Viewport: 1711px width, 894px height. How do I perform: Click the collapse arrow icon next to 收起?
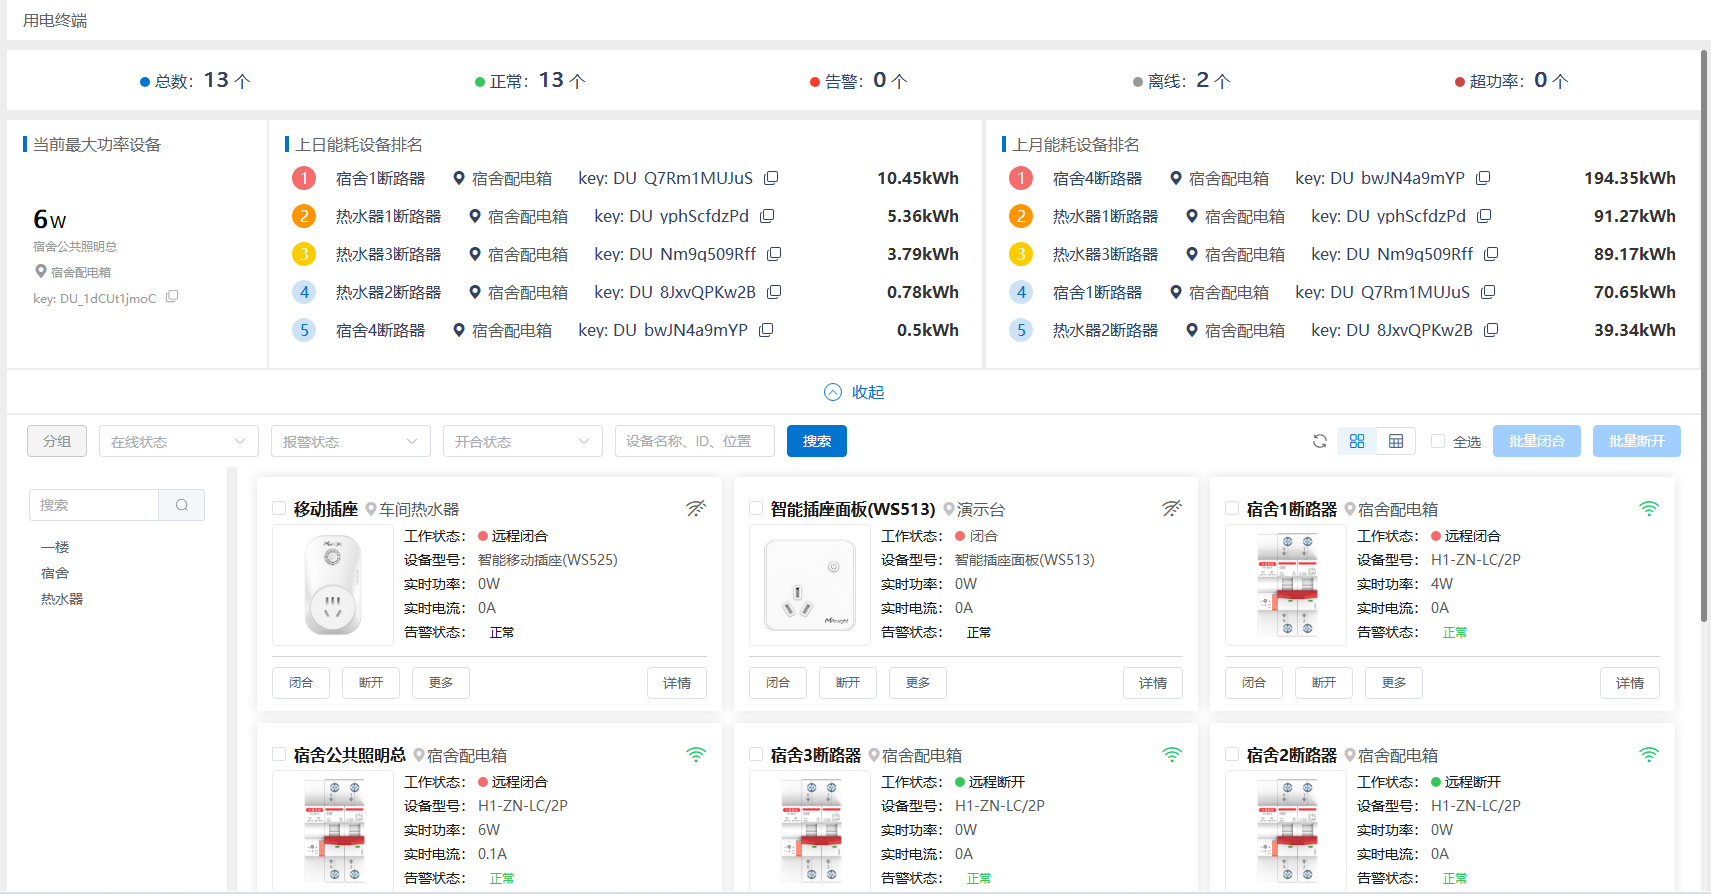pos(832,392)
